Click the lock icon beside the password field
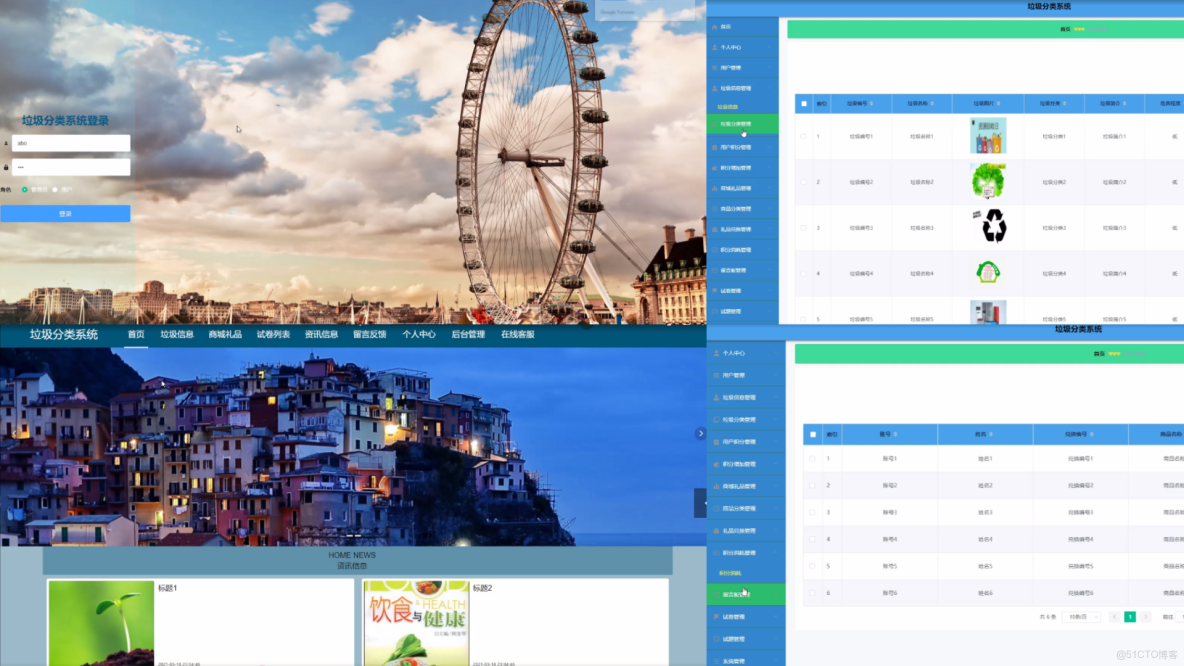The height and width of the screenshot is (666, 1184). click(x=6, y=167)
